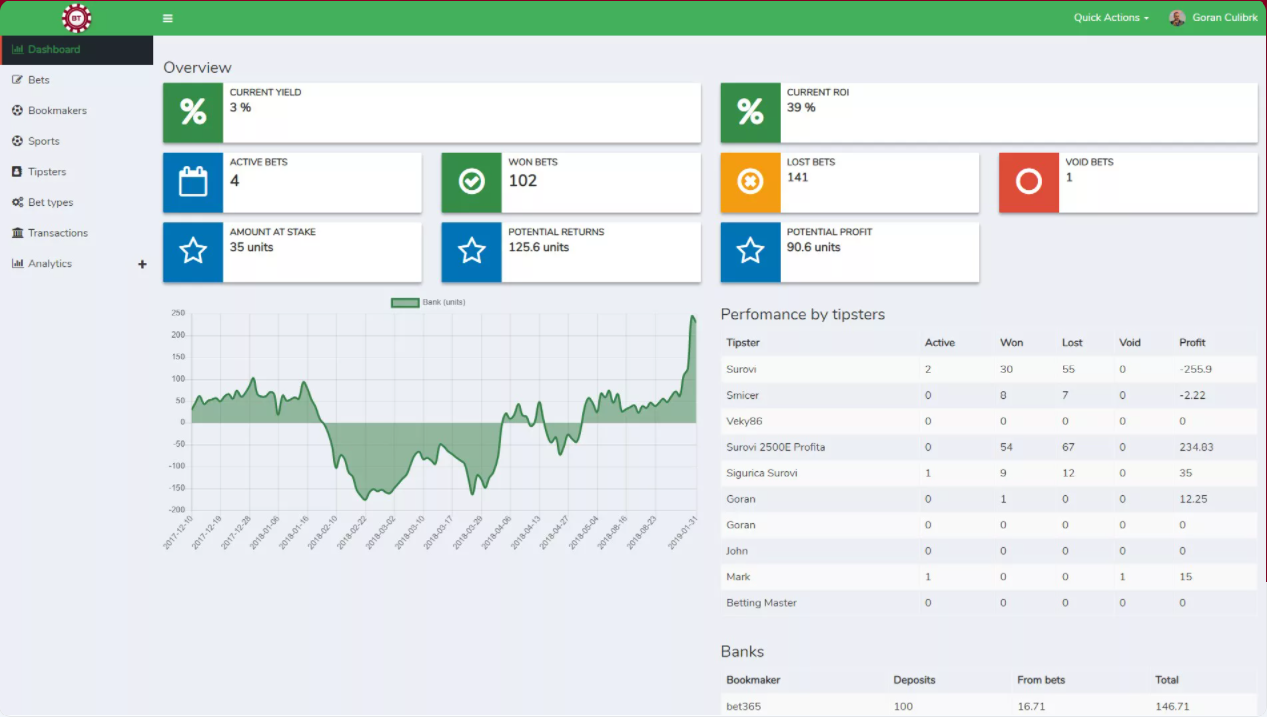Screen dimensions: 1267x717
Task: Click the Current Yield percent icon
Action: [193, 113]
